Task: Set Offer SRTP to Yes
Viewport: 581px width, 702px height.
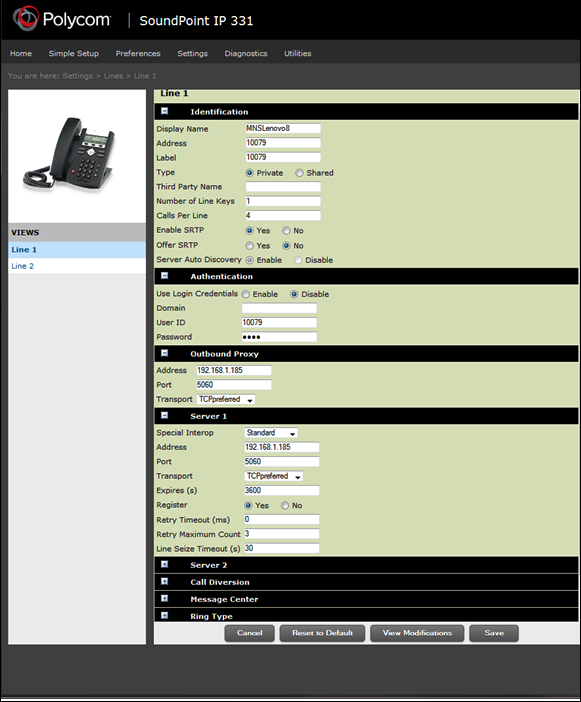Action: pos(249,246)
